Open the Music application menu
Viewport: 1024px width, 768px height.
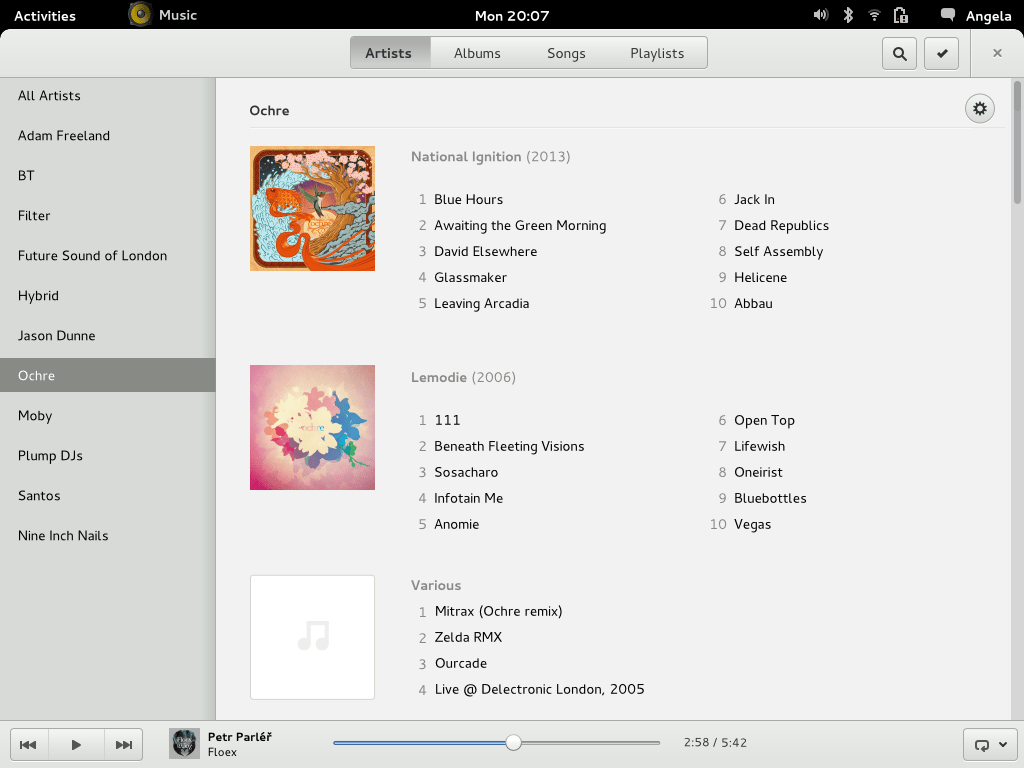[x=162, y=15]
